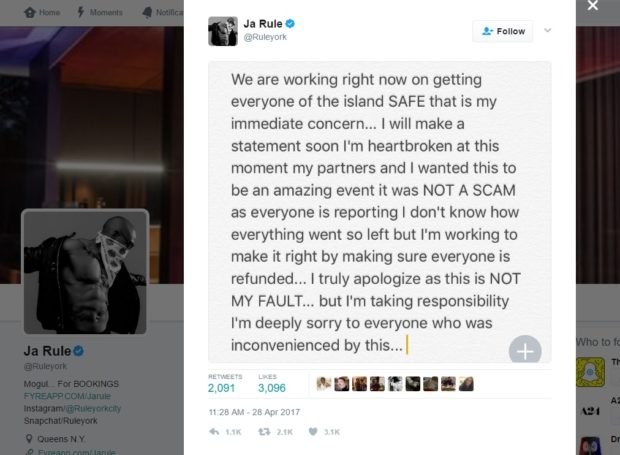Click the Snapchat ghost icon in suggestions

point(591,372)
